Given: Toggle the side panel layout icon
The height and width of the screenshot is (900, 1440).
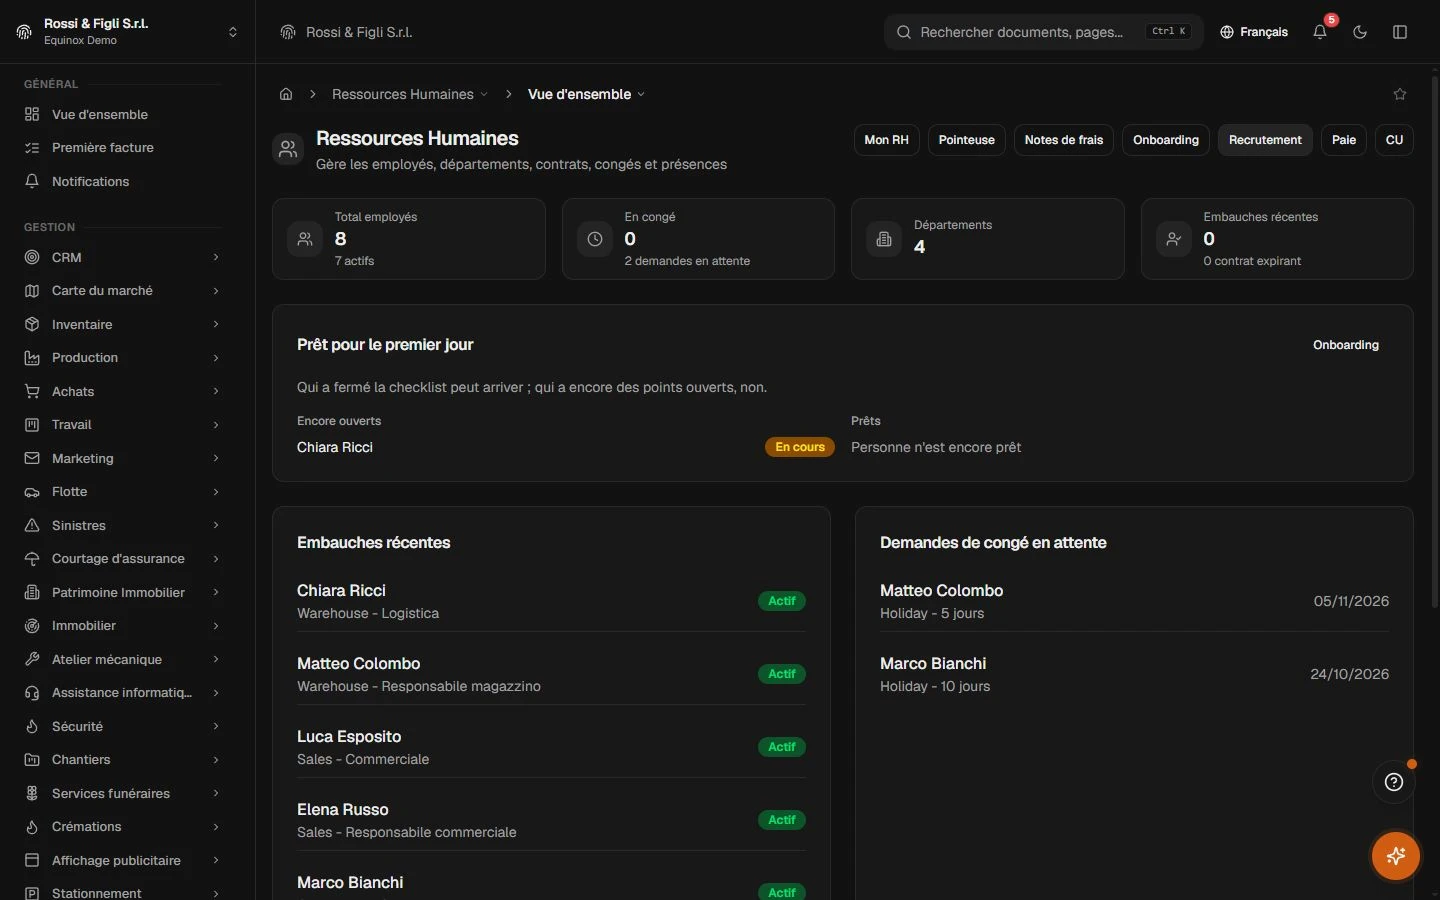Looking at the screenshot, I should (1400, 32).
